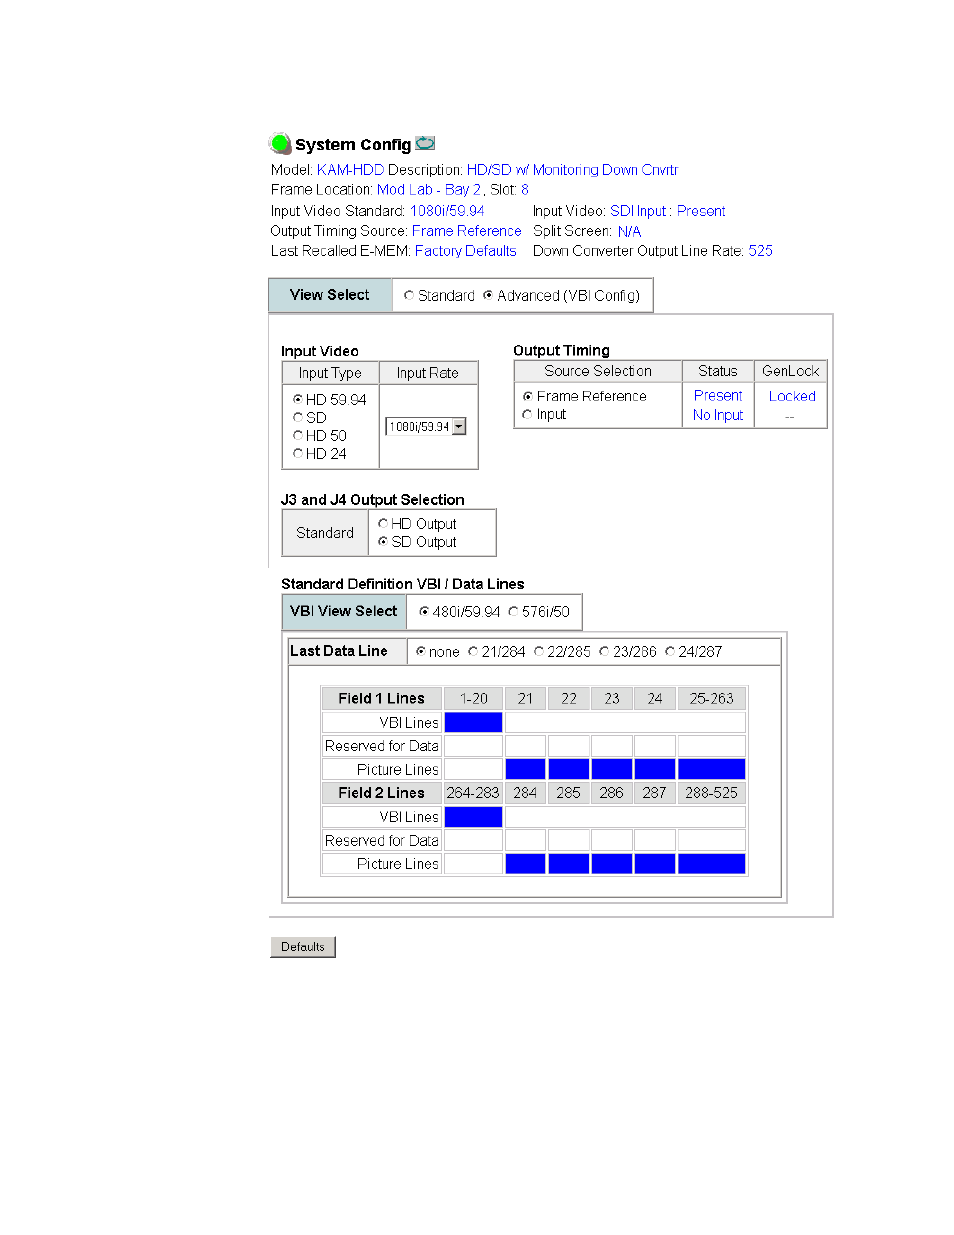Click Field 2 Picture Lines cell for line 287
Screen dimensions: 954x1235
(x=654, y=864)
